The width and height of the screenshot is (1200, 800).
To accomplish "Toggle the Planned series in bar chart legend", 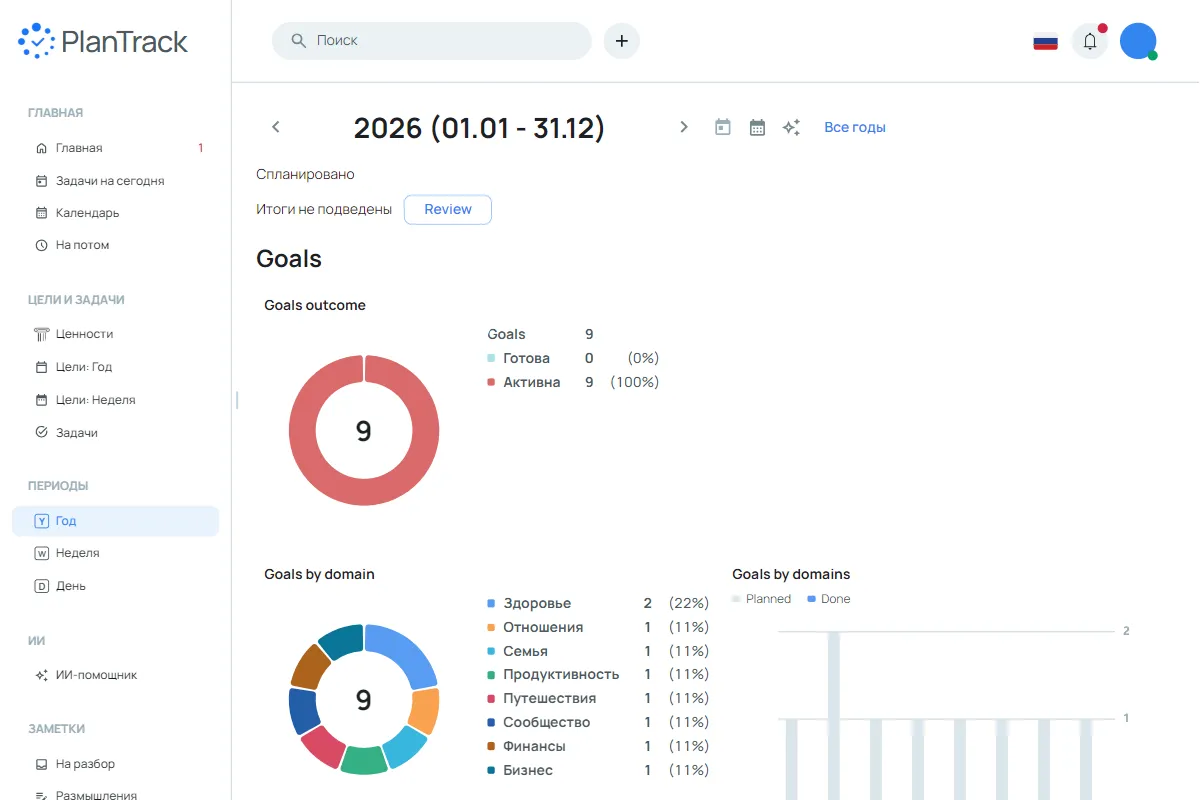I will click(x=762, y=599).
